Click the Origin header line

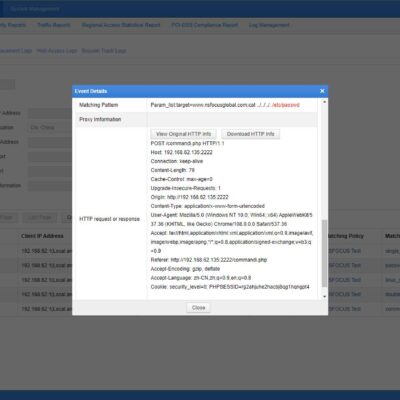[189, 197]
